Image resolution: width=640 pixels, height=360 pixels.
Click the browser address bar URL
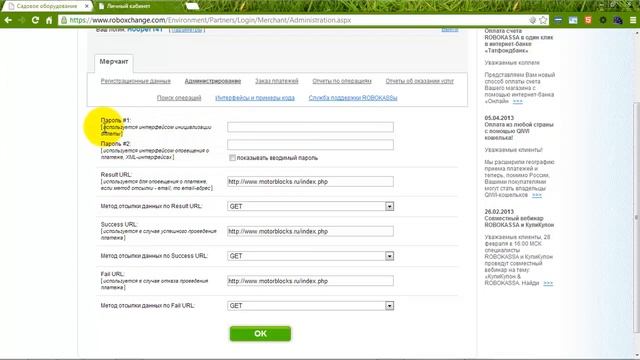coord(210,20)
